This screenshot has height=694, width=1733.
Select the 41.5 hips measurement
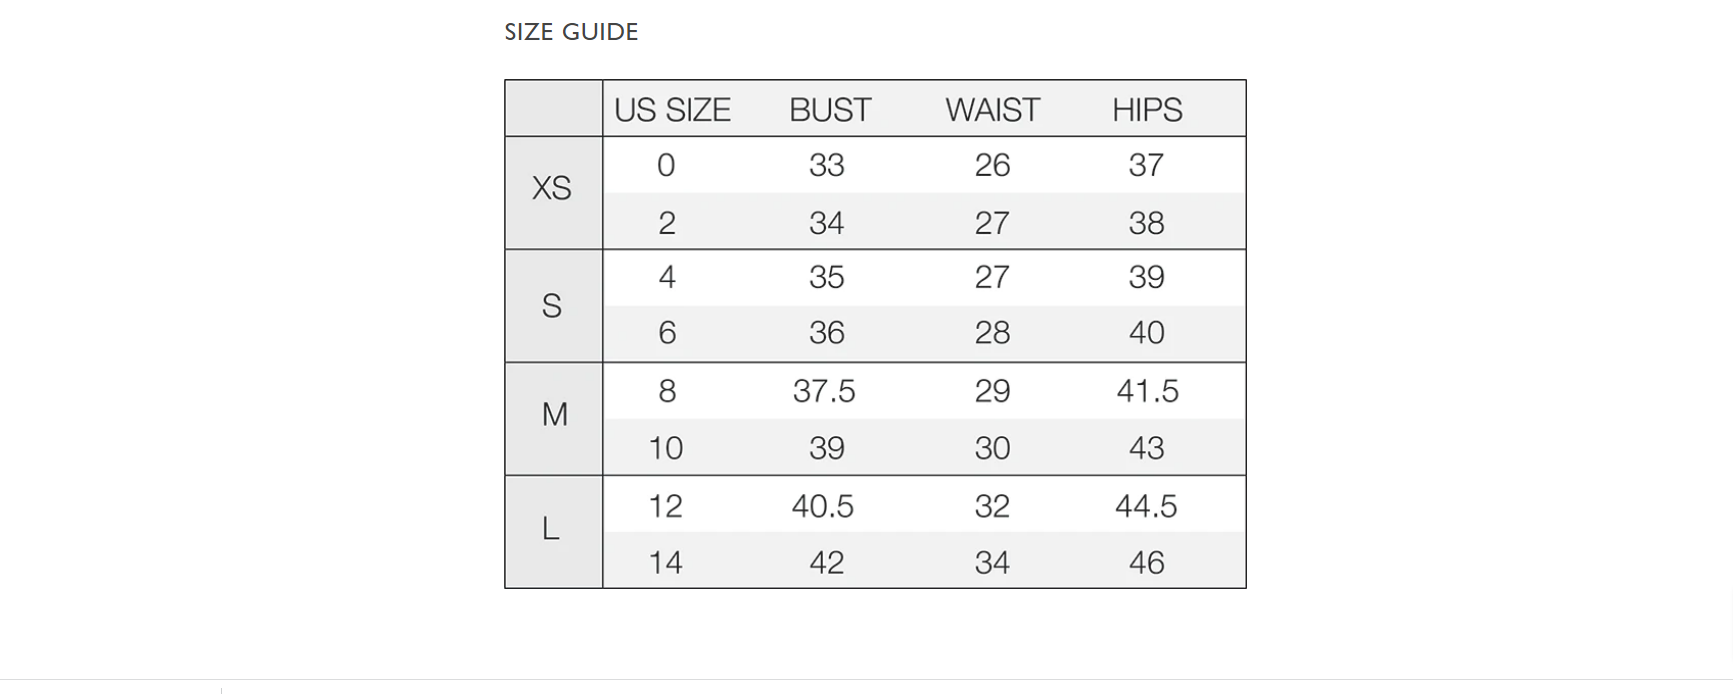pyautogui.click(x=1147, y=391)
